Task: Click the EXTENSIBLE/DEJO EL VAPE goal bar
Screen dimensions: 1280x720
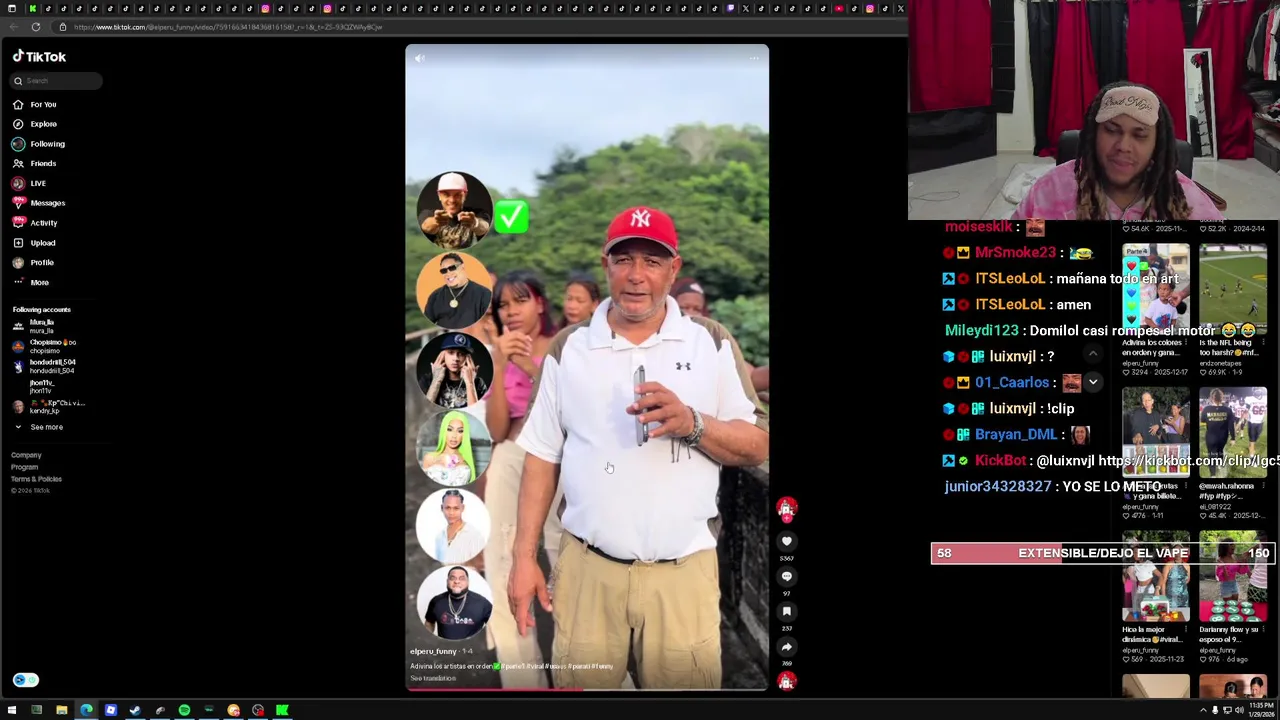Action: tap(1103, 553)
